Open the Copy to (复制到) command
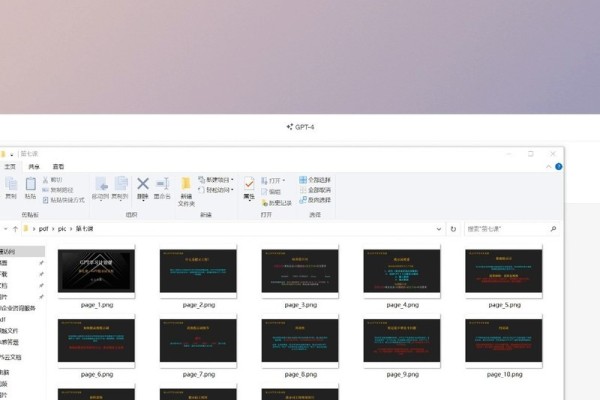Screen dimensions: 600x400 (120, 188)
